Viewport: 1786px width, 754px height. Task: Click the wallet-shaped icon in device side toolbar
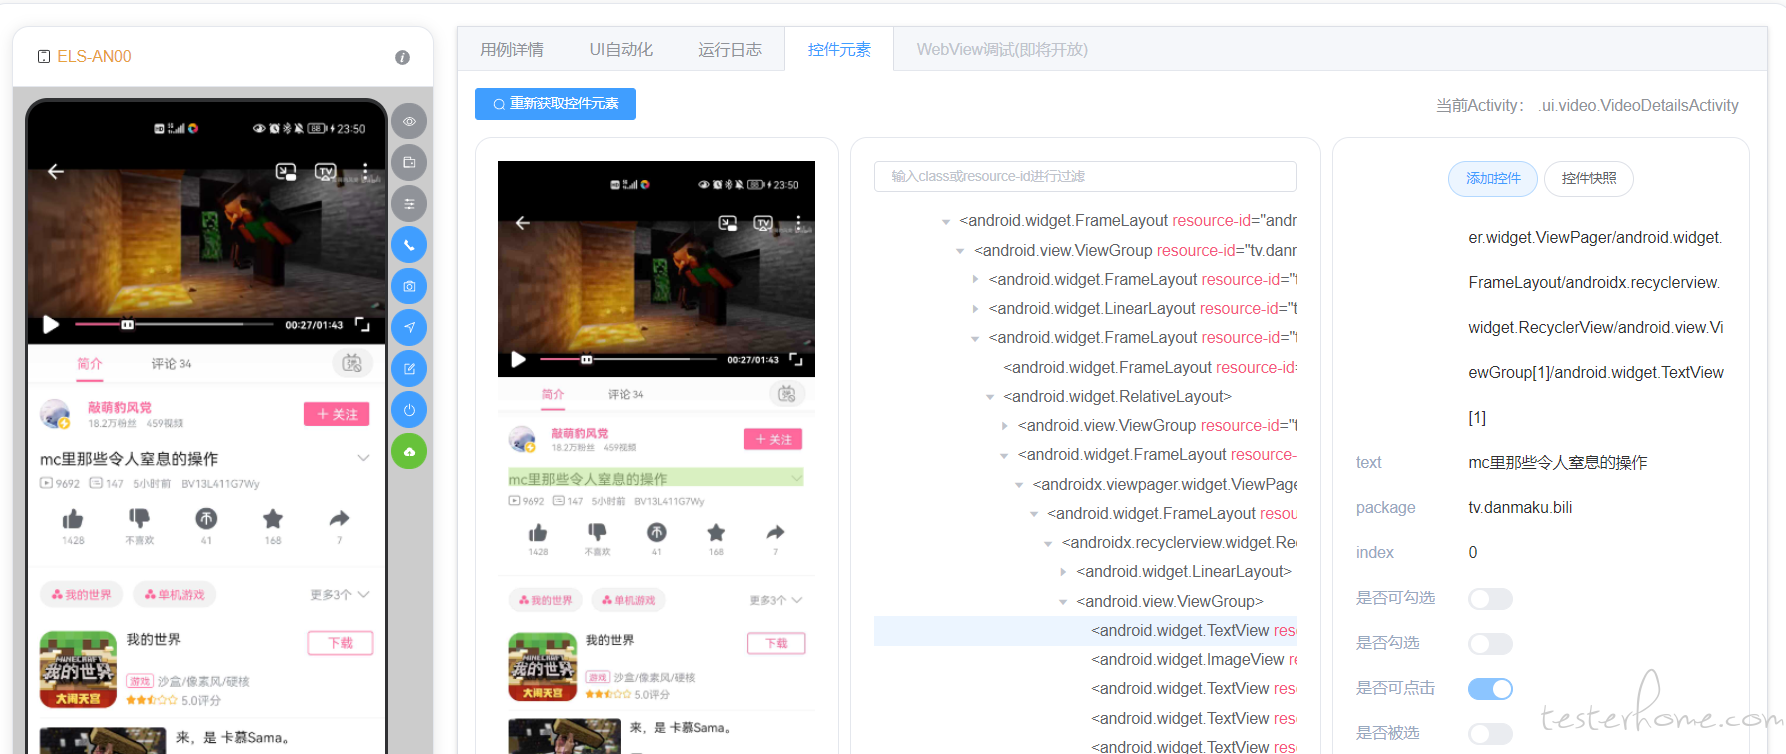409,162
